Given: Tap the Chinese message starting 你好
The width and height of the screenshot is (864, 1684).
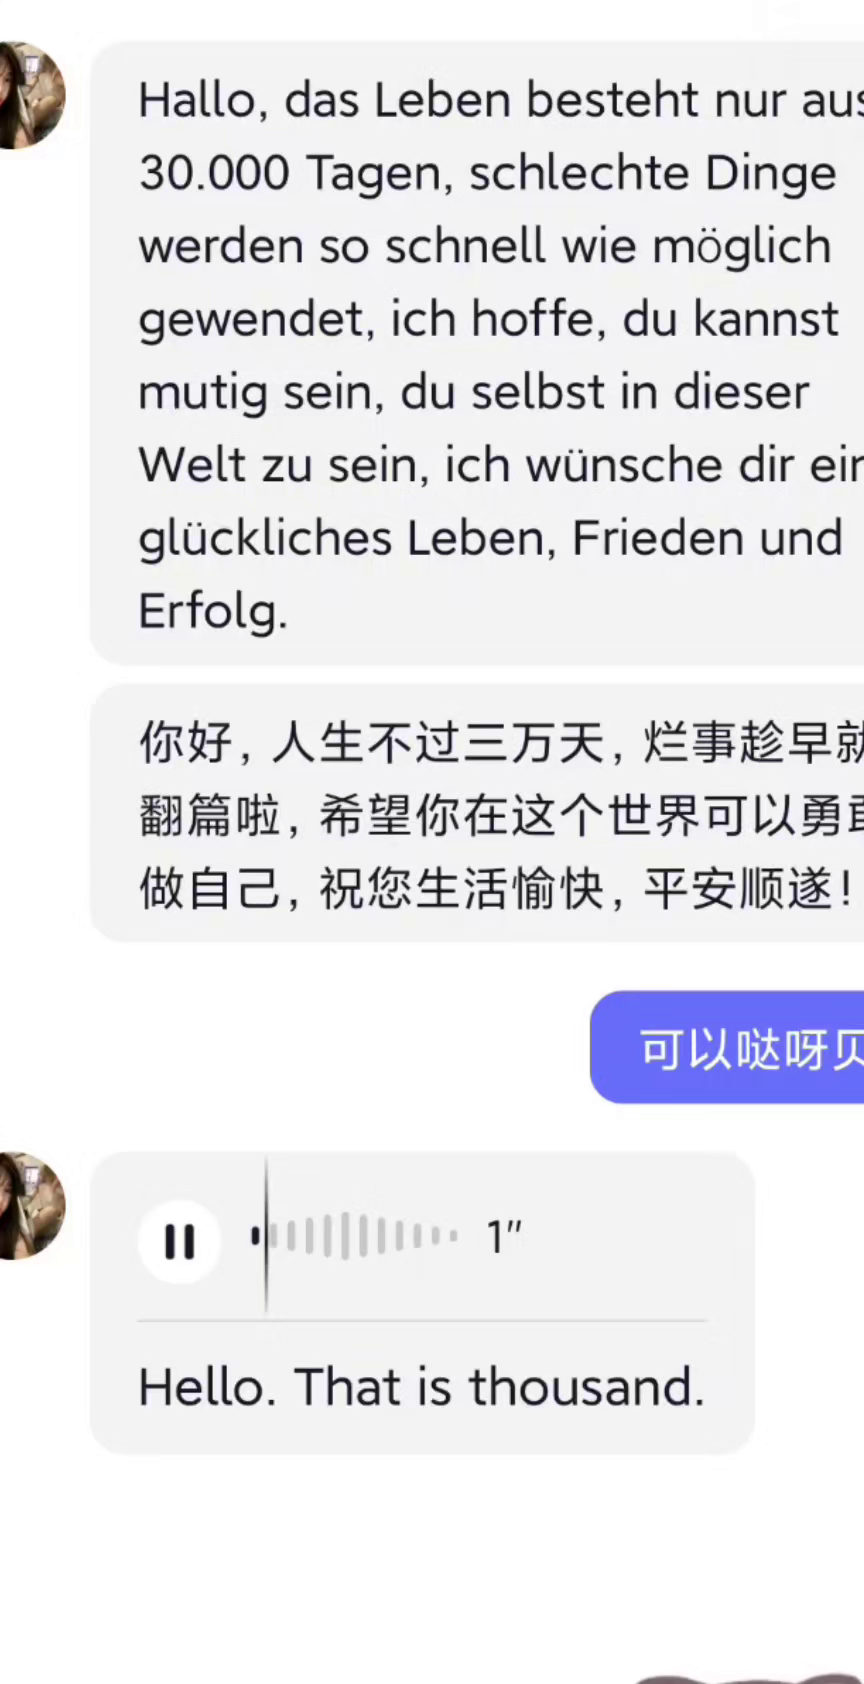Looking at the screenshot, I should tap(477, 813).
